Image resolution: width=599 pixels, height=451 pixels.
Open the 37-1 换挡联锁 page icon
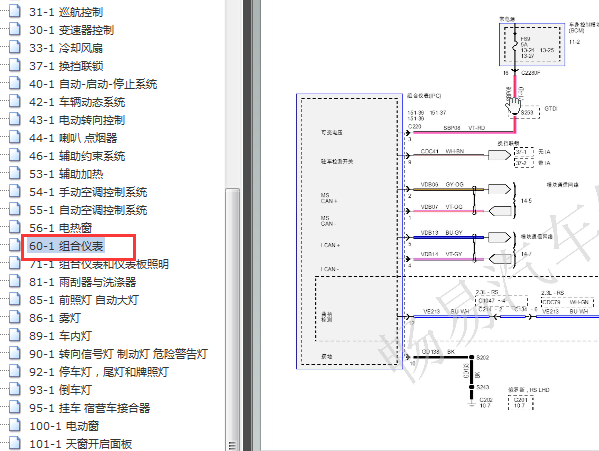click(x=15, y=65)
